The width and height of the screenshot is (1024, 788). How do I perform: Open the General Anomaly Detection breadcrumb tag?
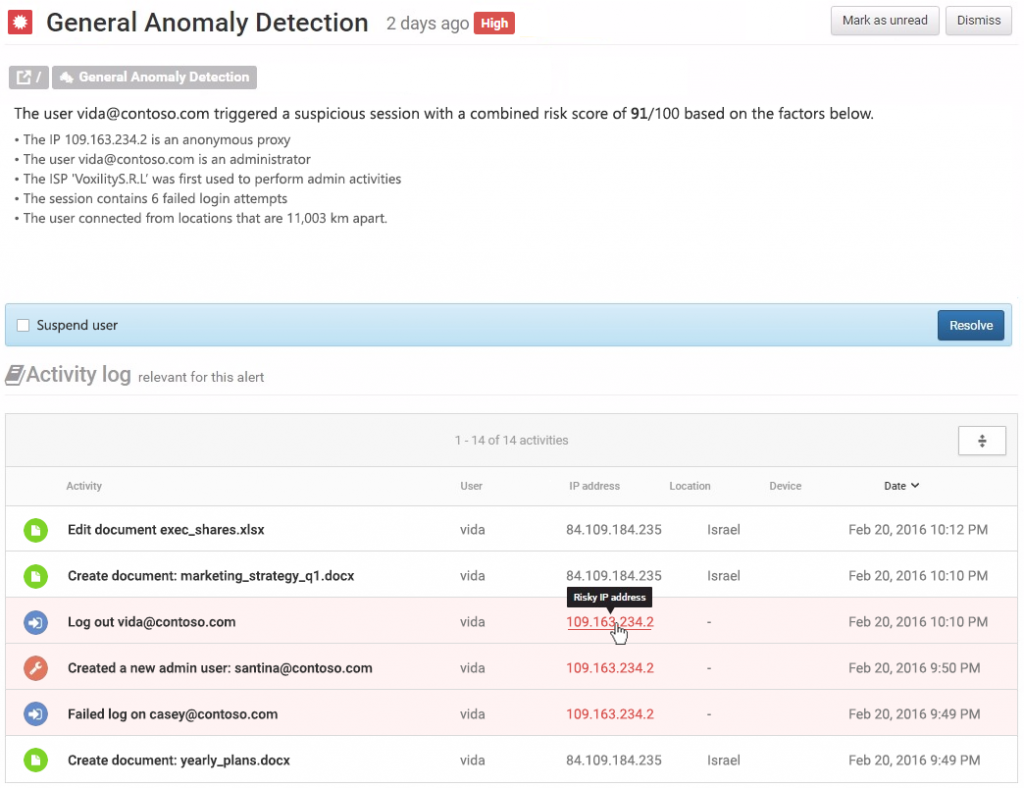point(154,77)
